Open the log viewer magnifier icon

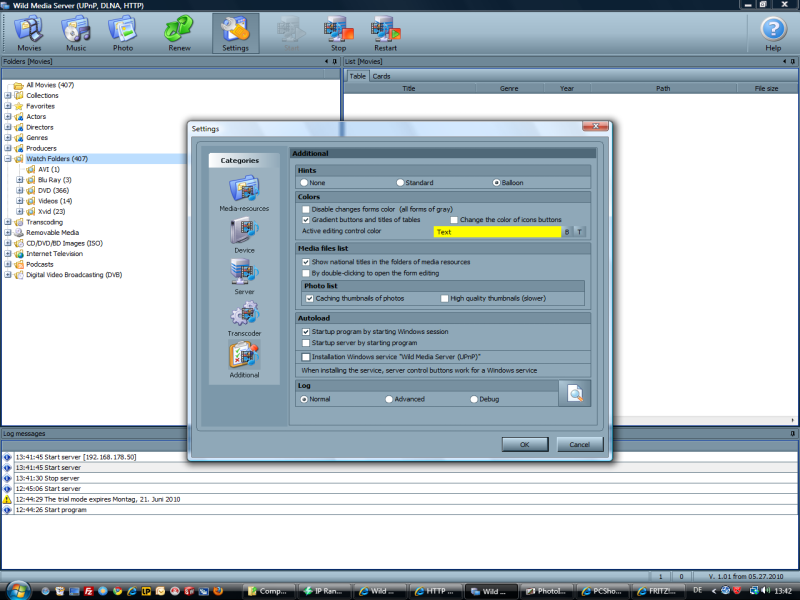pyautogui.click(x=574, y=393)
